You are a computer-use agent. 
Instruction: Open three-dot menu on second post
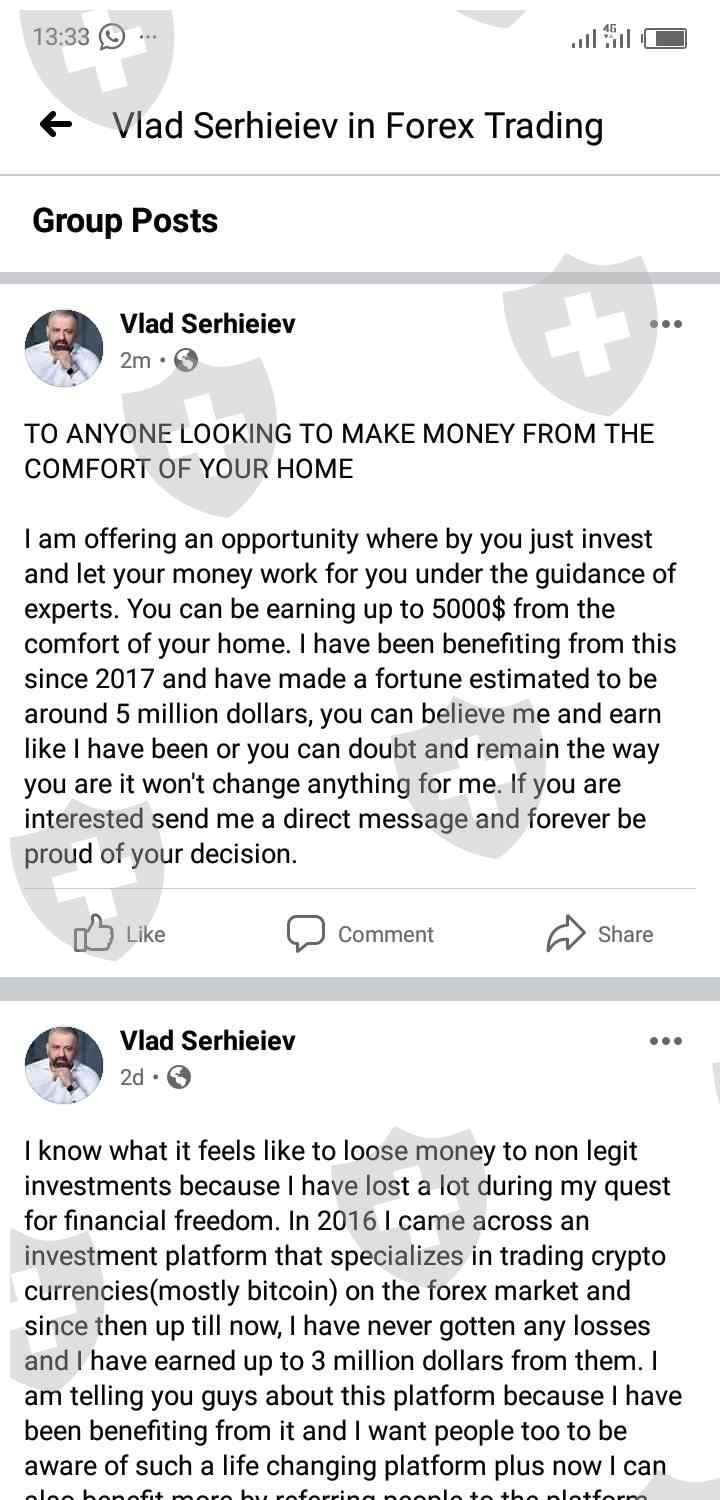pos(665,1041)
